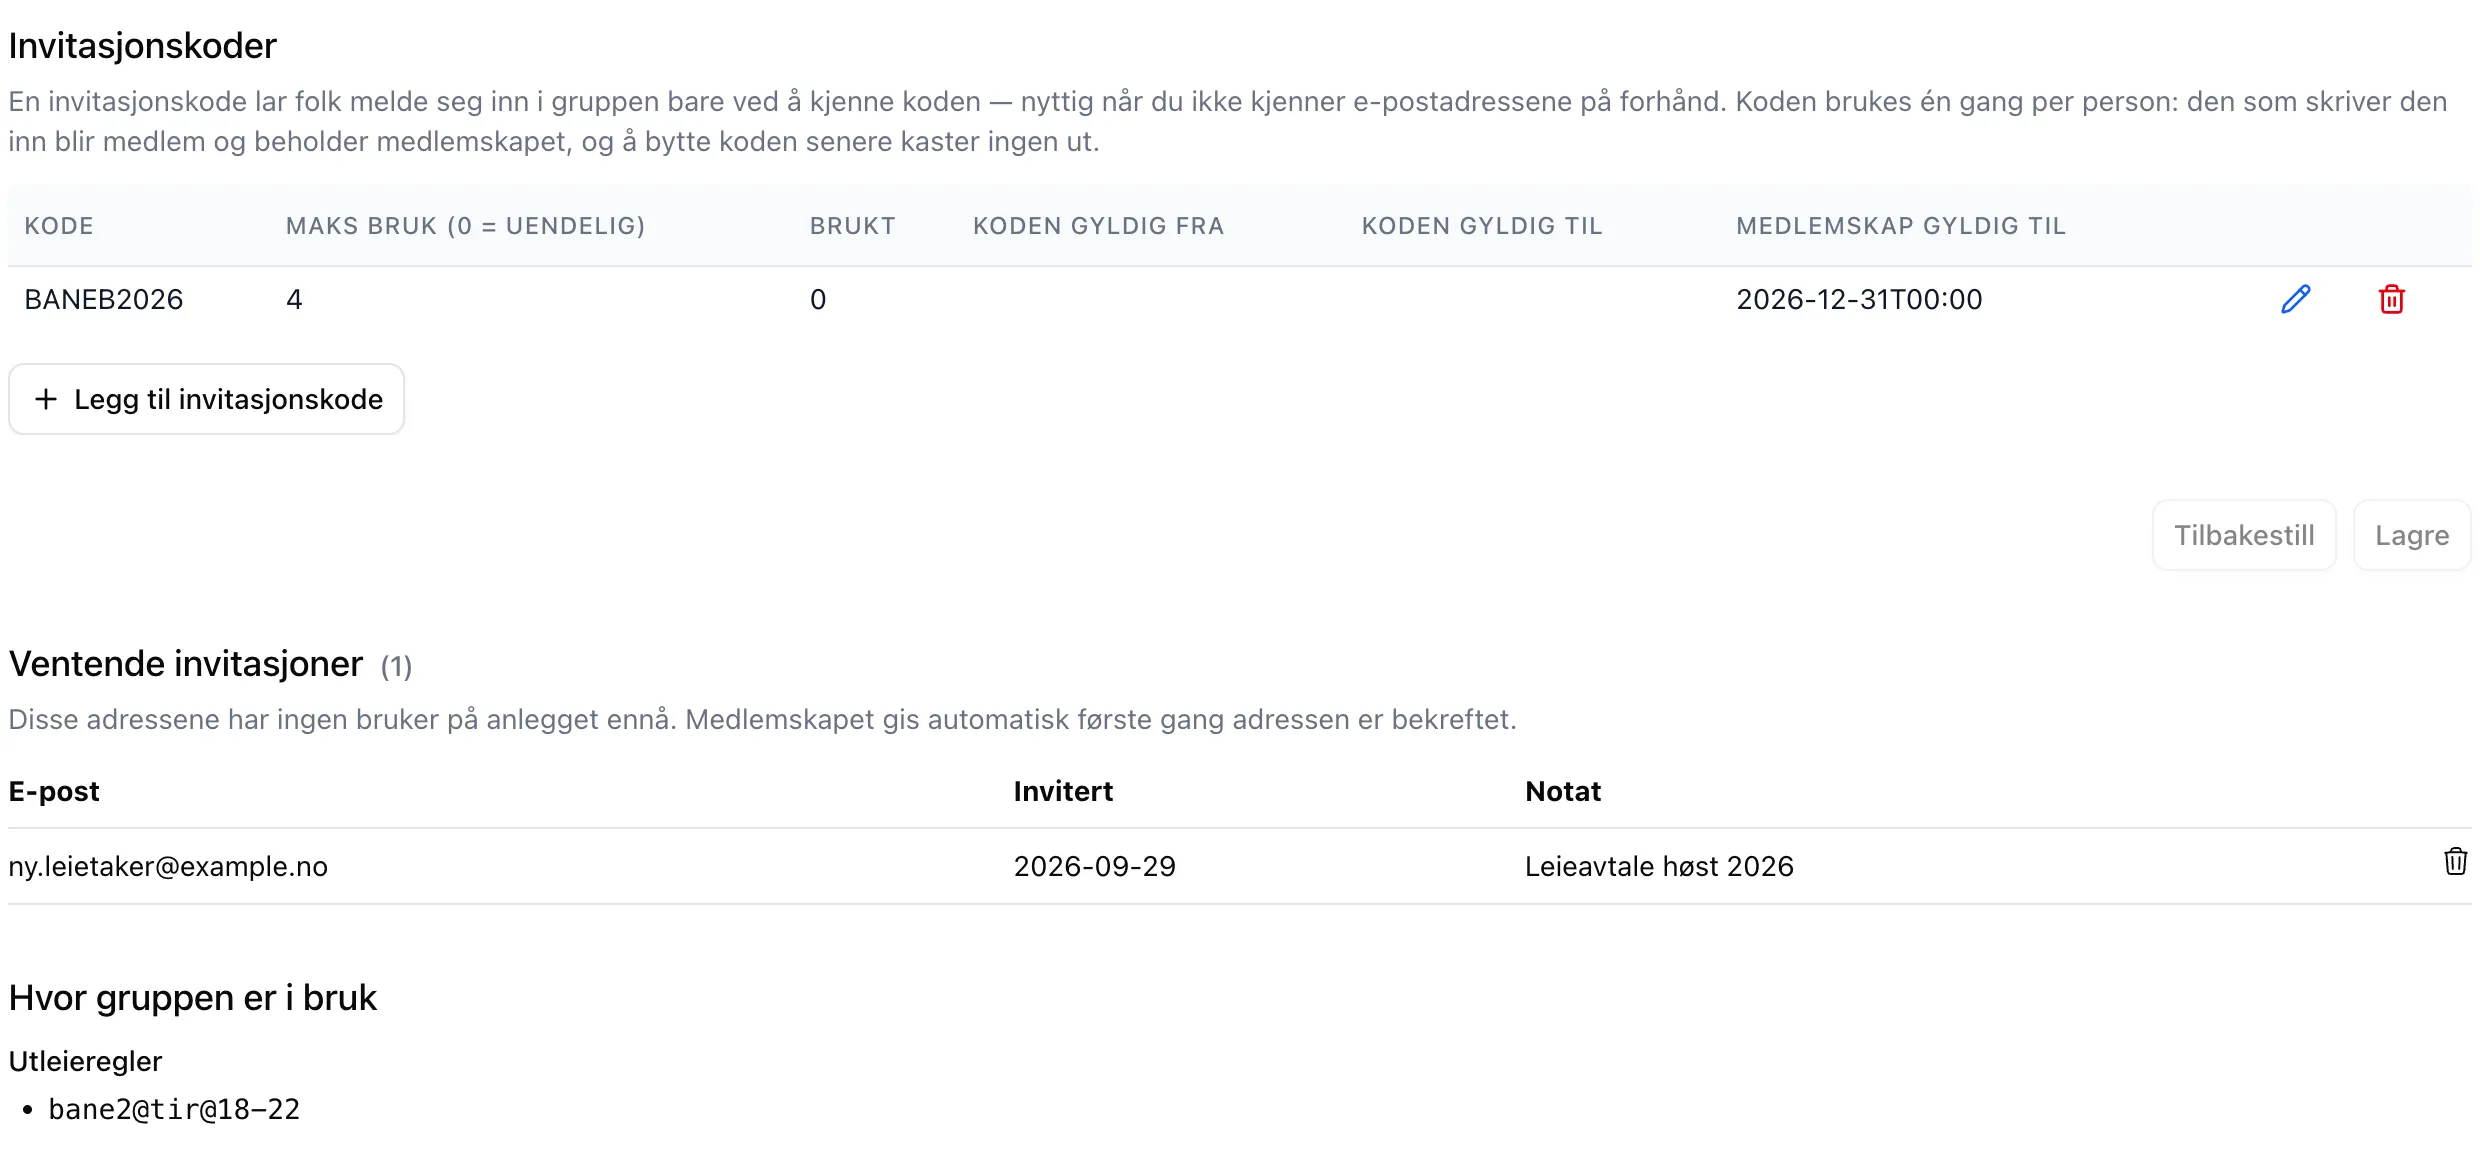This screenshot has height=1164, width=2480.
Task: Click the email ny.leietaker@example.no
Action: coord(168,866)
